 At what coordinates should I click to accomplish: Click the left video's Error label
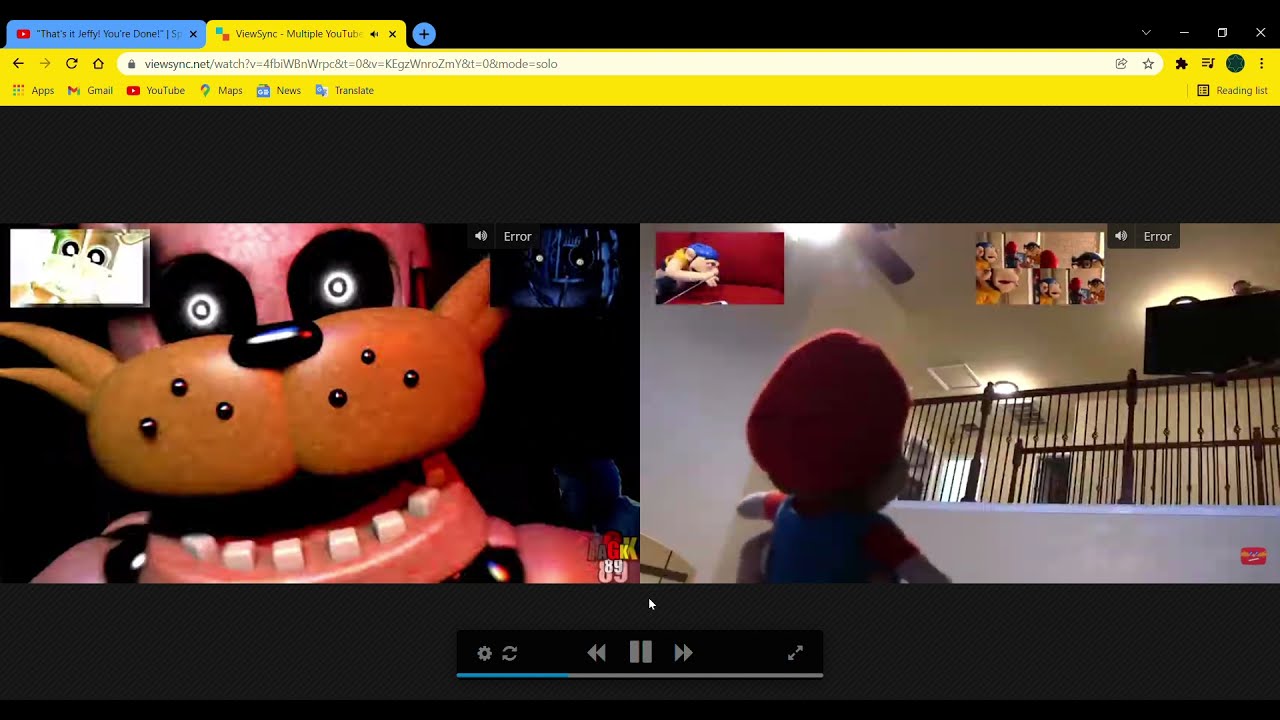517,237
